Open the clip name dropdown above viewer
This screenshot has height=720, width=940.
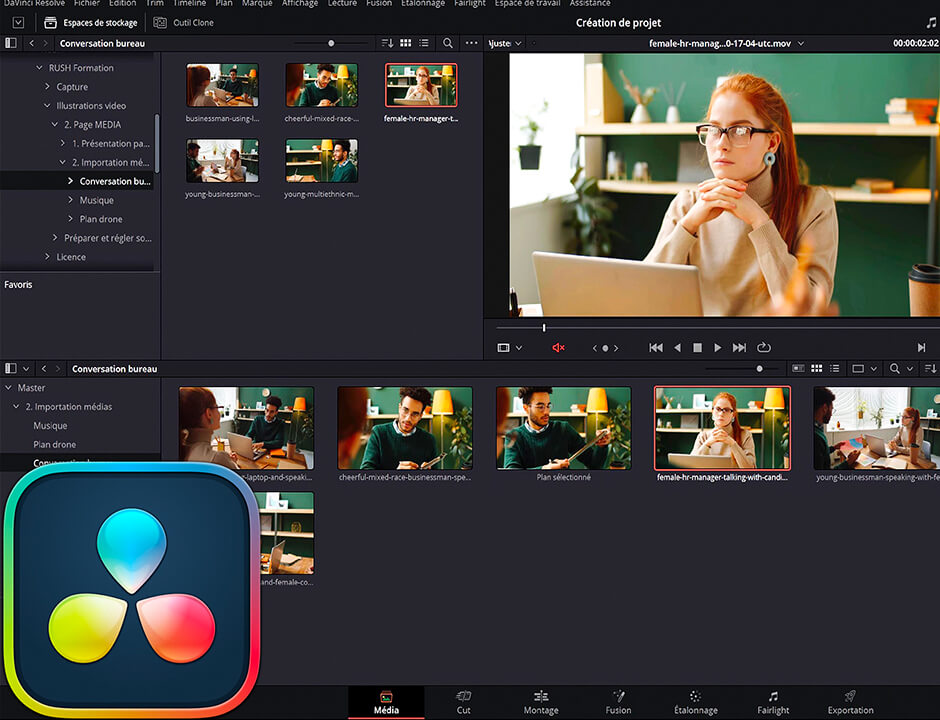click(x=800, y=43)
